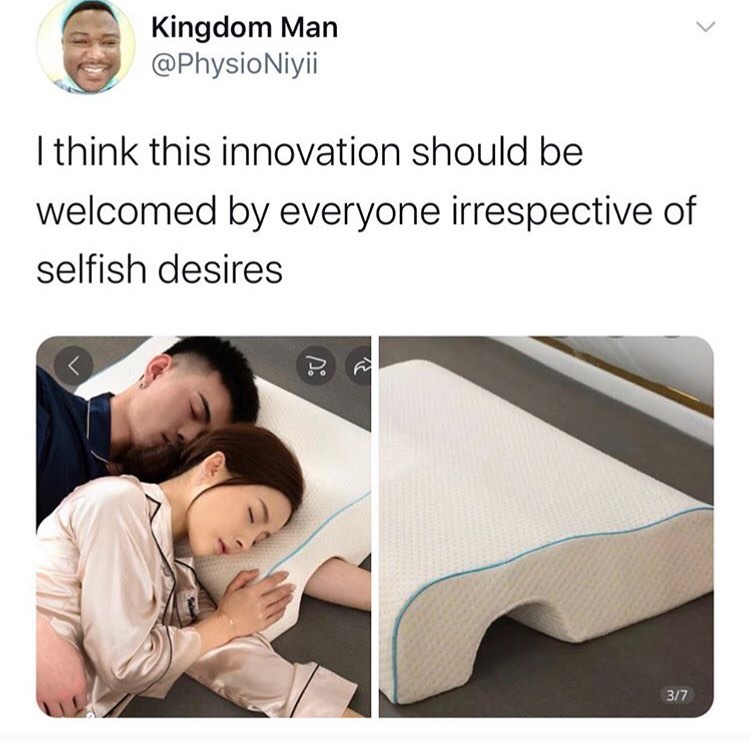Visit the @PhysioNiyii handle
This screenshot has height=742, width=750.
[x=234, y=65]
